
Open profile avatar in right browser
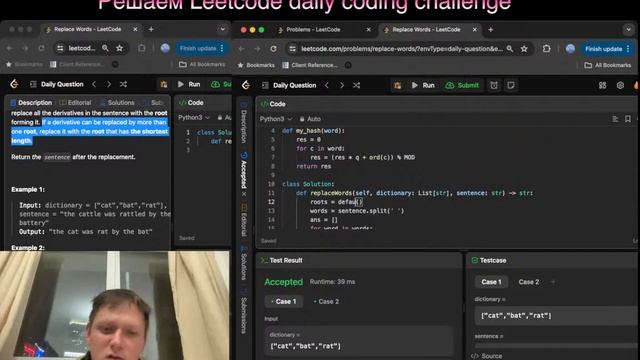pos(570,49)
